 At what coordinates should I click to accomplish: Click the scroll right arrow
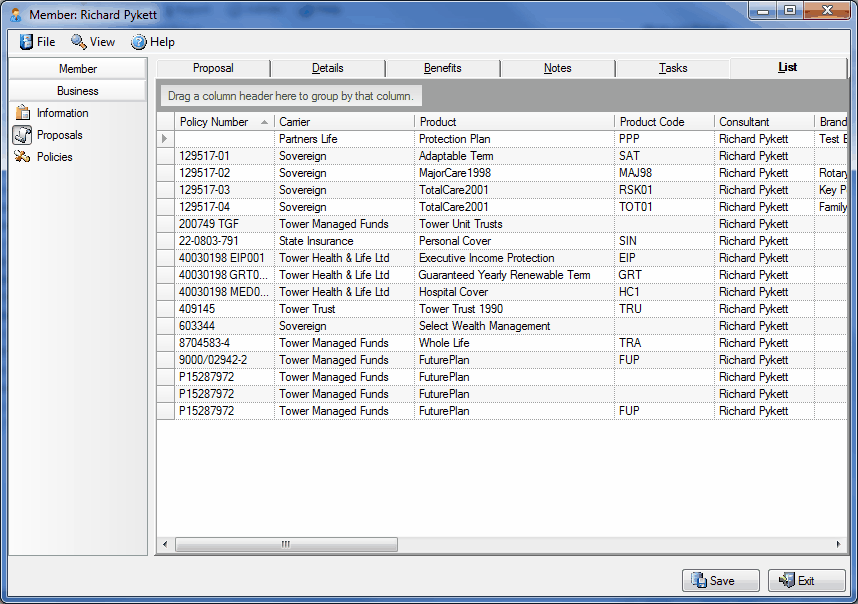pyautogui.click(x=838, y=544)
